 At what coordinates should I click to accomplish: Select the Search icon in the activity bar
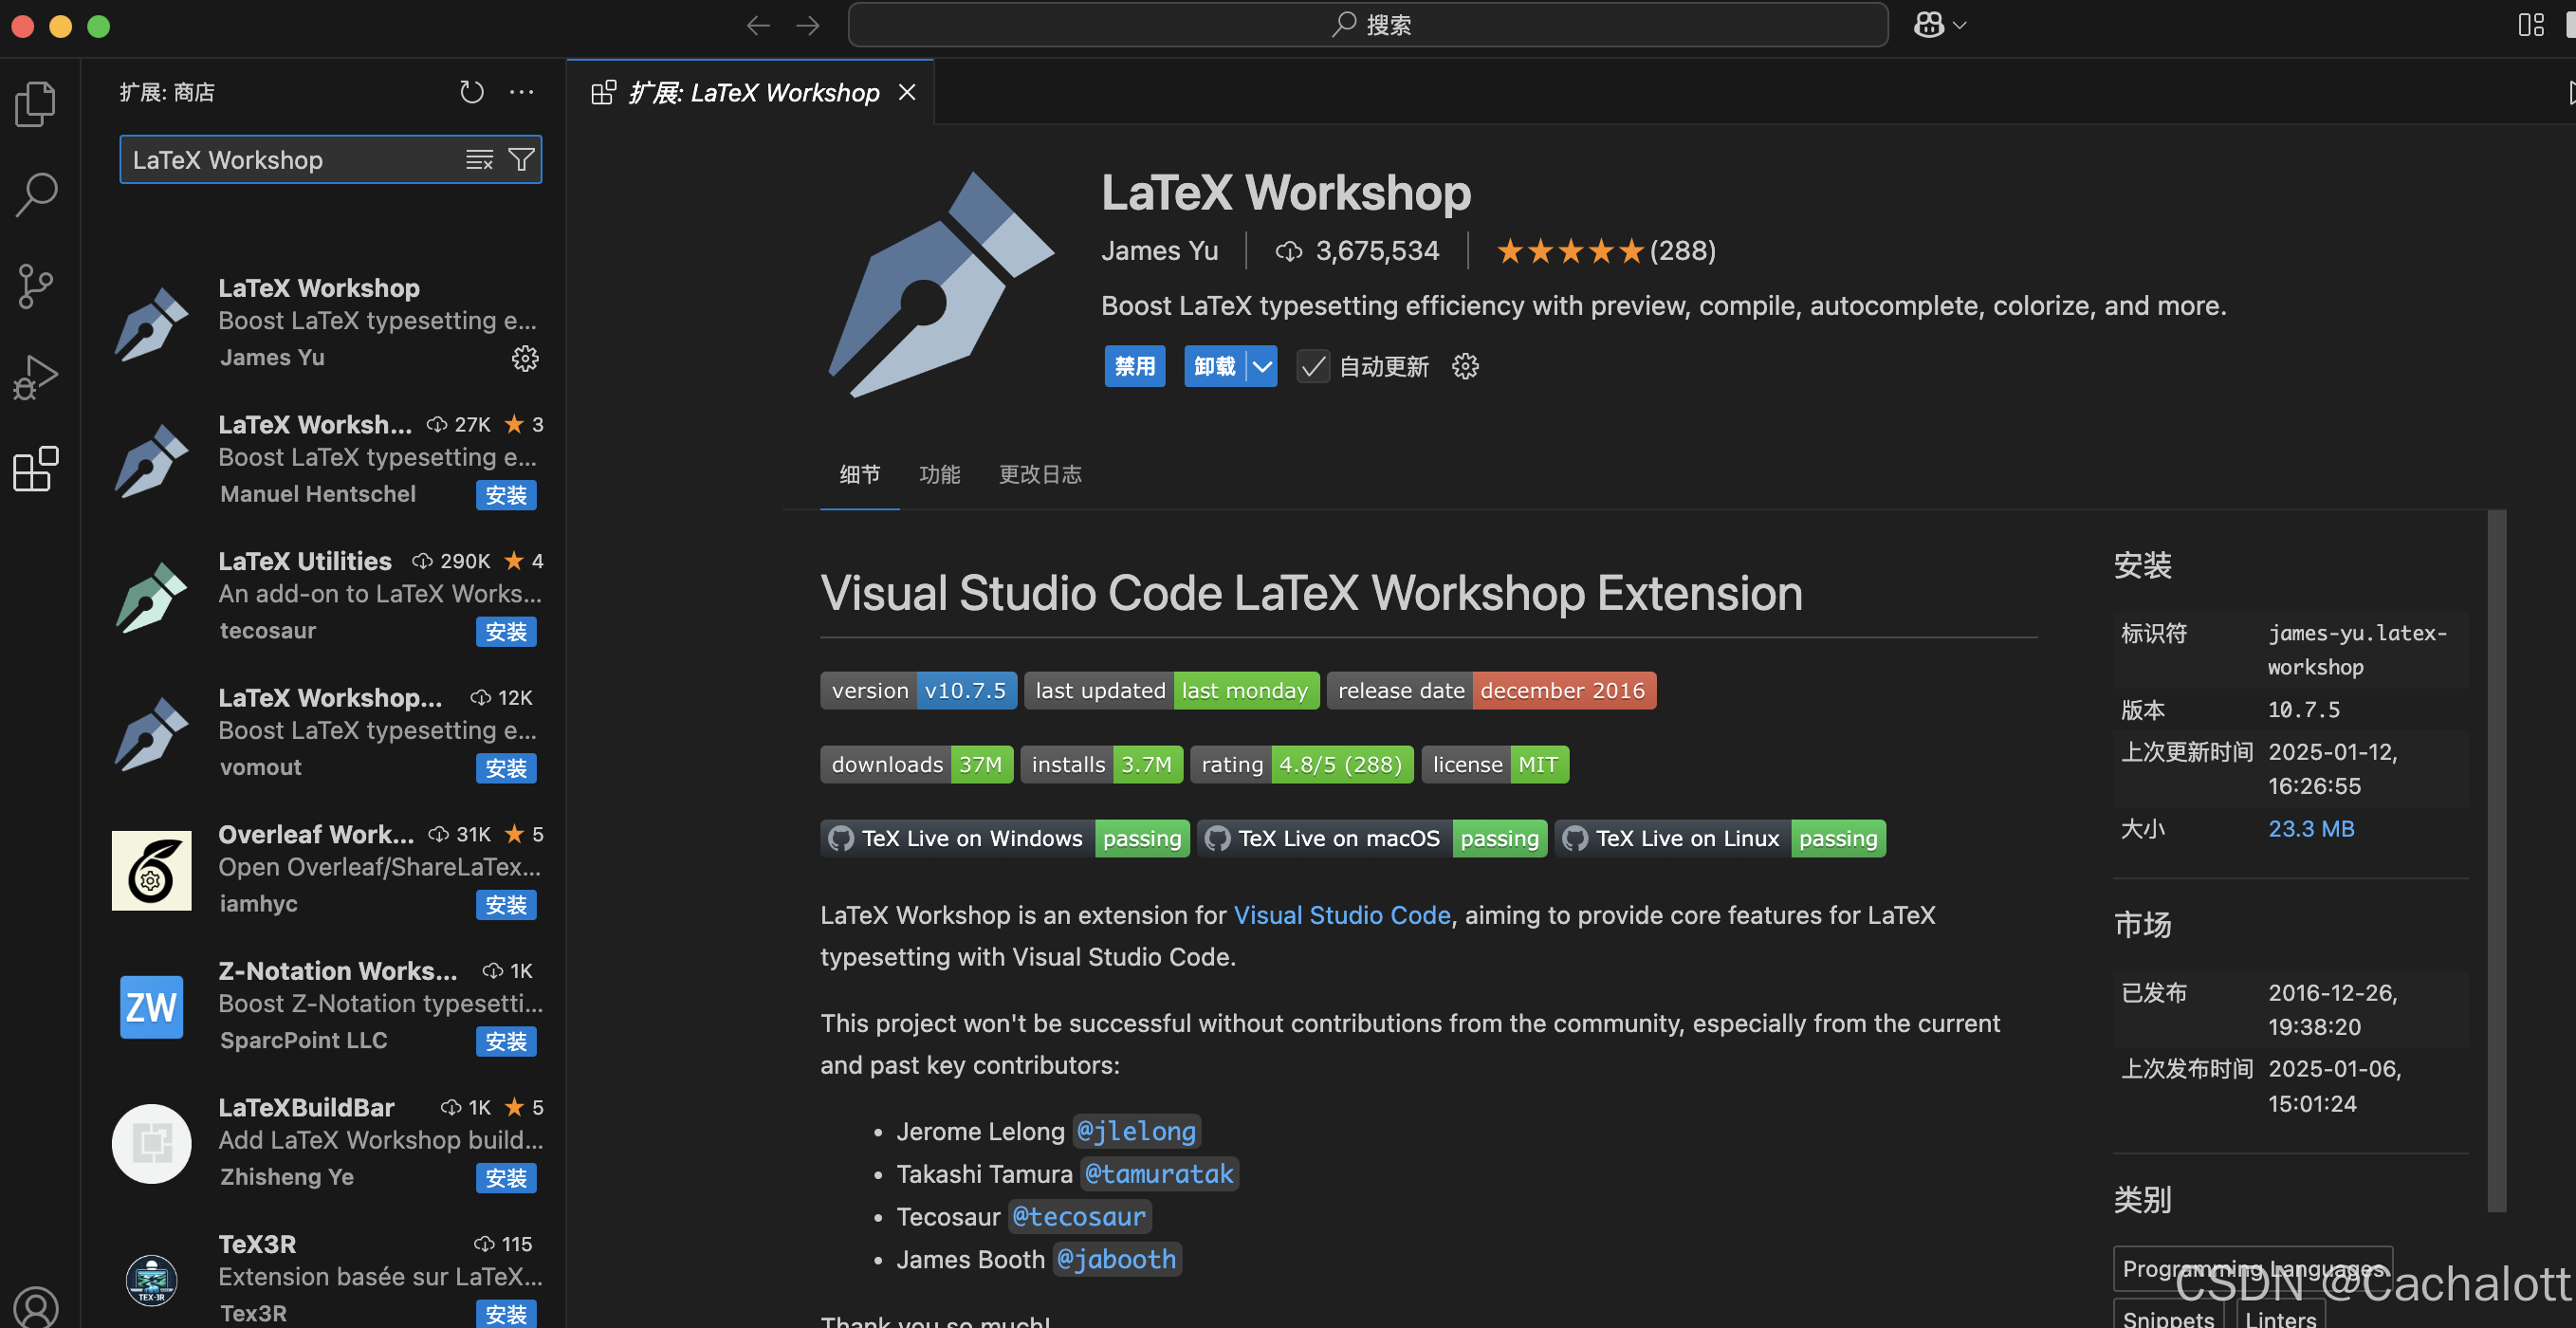coord(36,194)
